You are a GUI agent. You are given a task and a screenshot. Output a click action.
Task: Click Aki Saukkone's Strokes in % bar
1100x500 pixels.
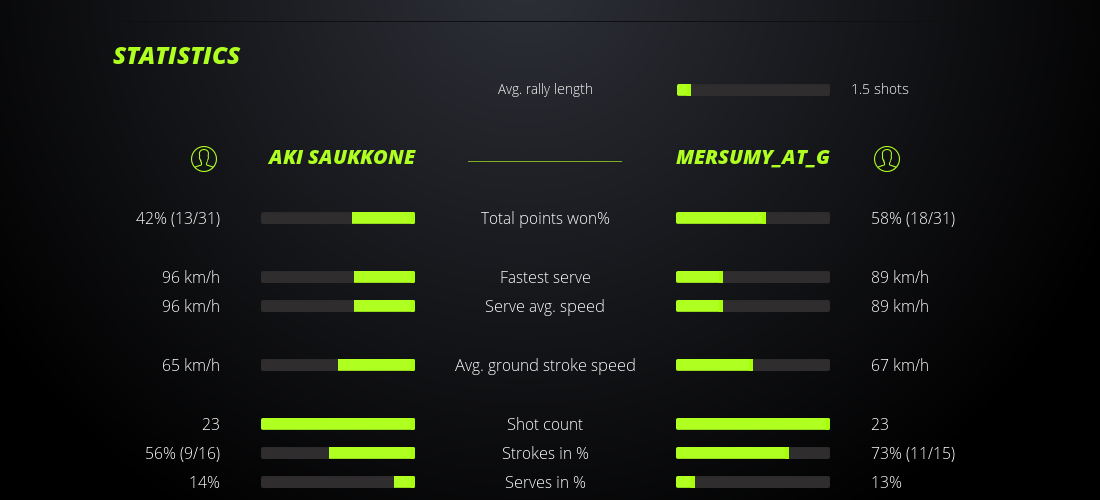point(338,453)
